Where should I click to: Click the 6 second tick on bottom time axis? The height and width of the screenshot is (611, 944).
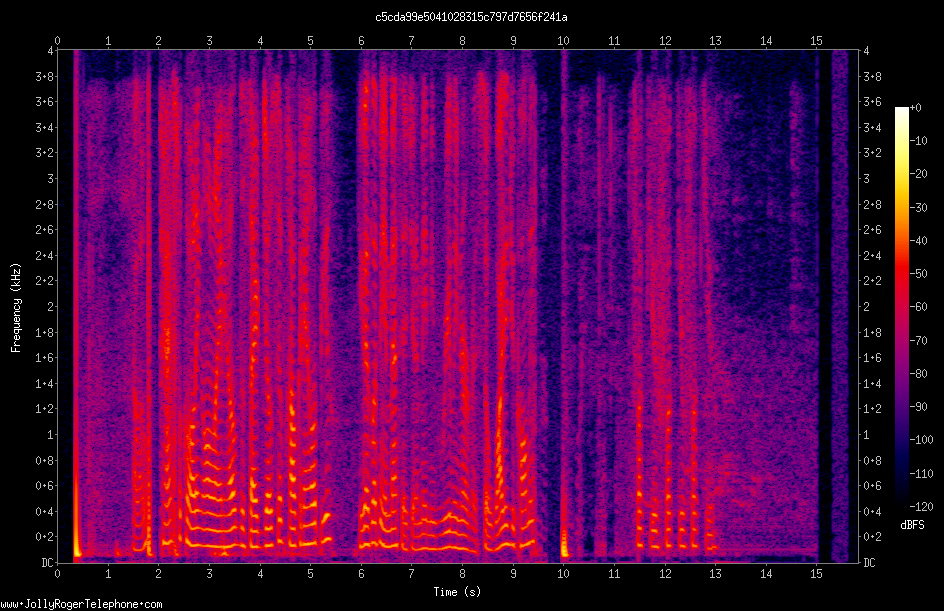coord(361,574)
